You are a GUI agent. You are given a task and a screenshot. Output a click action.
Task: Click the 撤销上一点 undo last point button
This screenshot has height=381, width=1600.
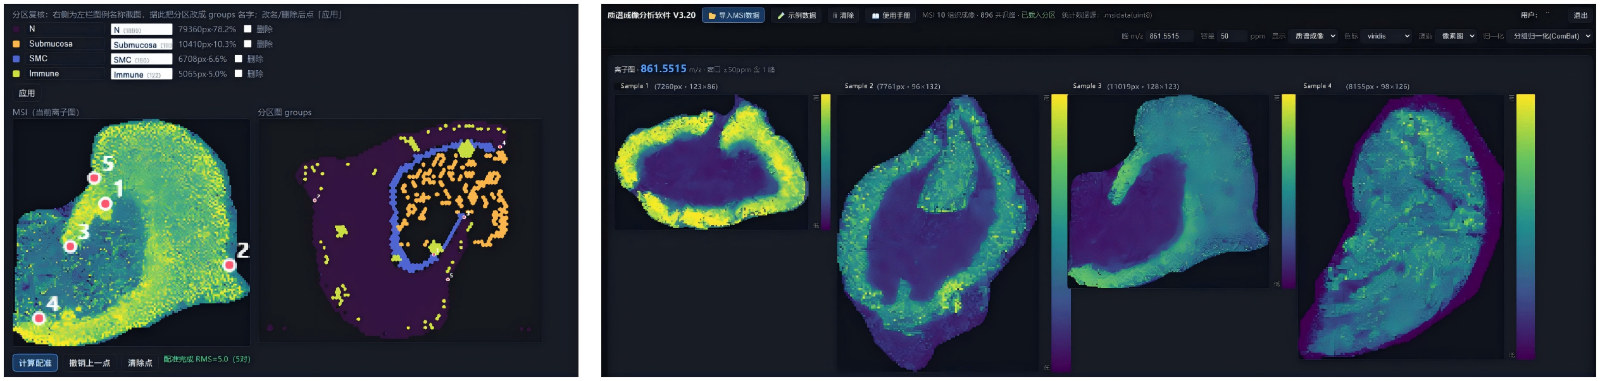[x=90, y=362]
